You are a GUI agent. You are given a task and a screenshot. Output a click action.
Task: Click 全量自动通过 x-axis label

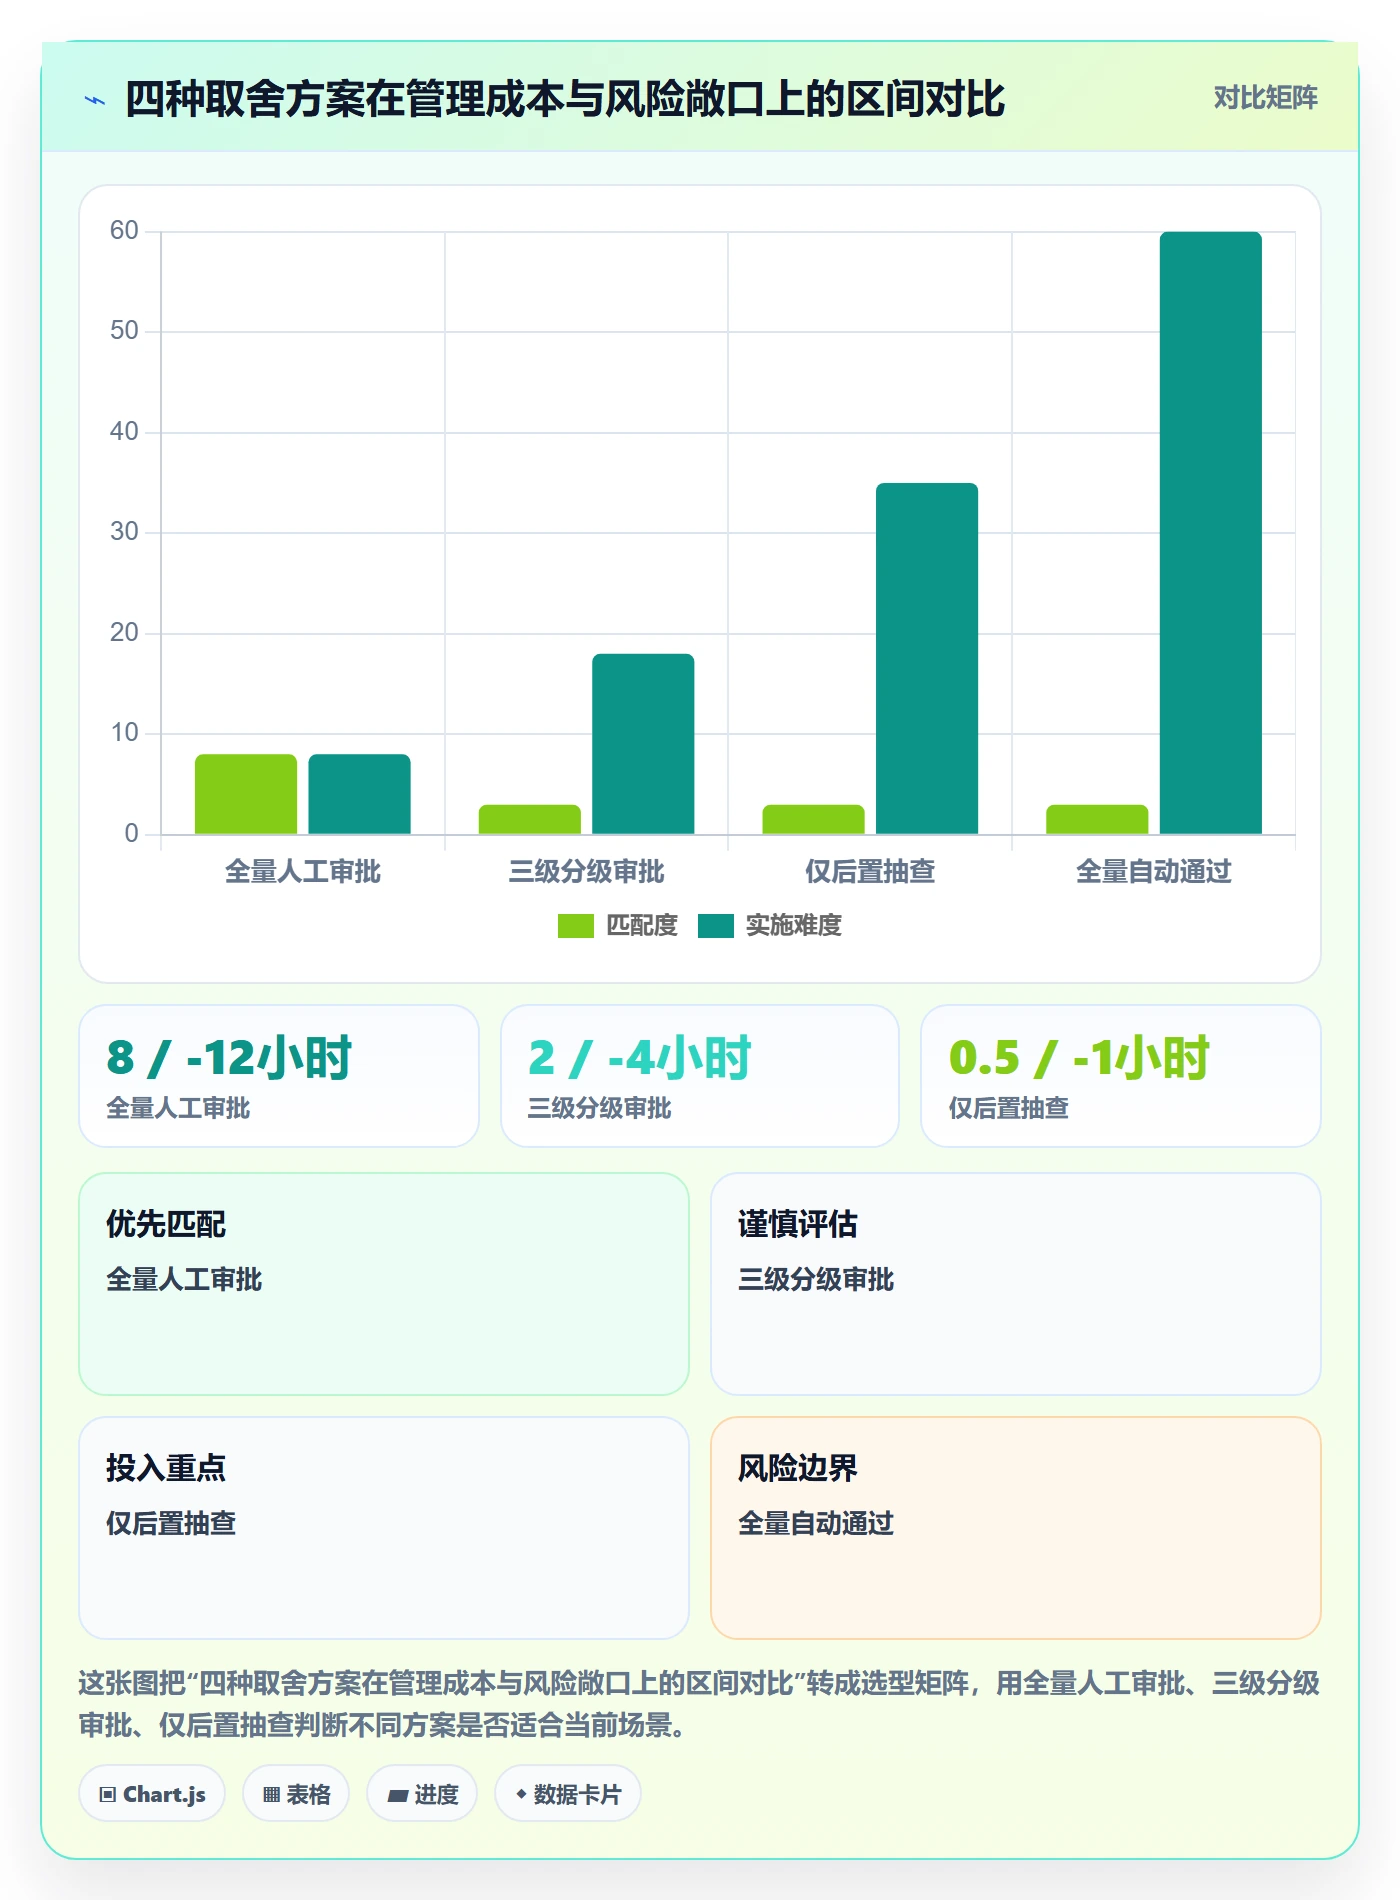tap(1154, 872)
